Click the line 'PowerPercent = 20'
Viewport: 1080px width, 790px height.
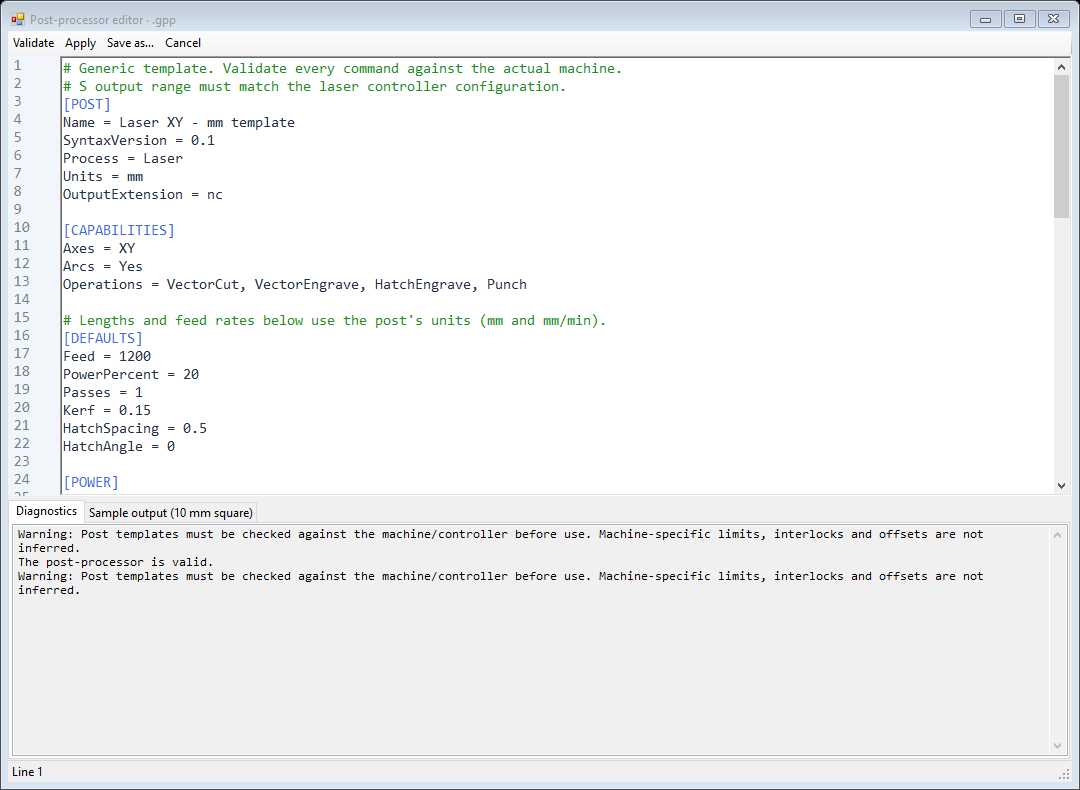tap(131, 374)
